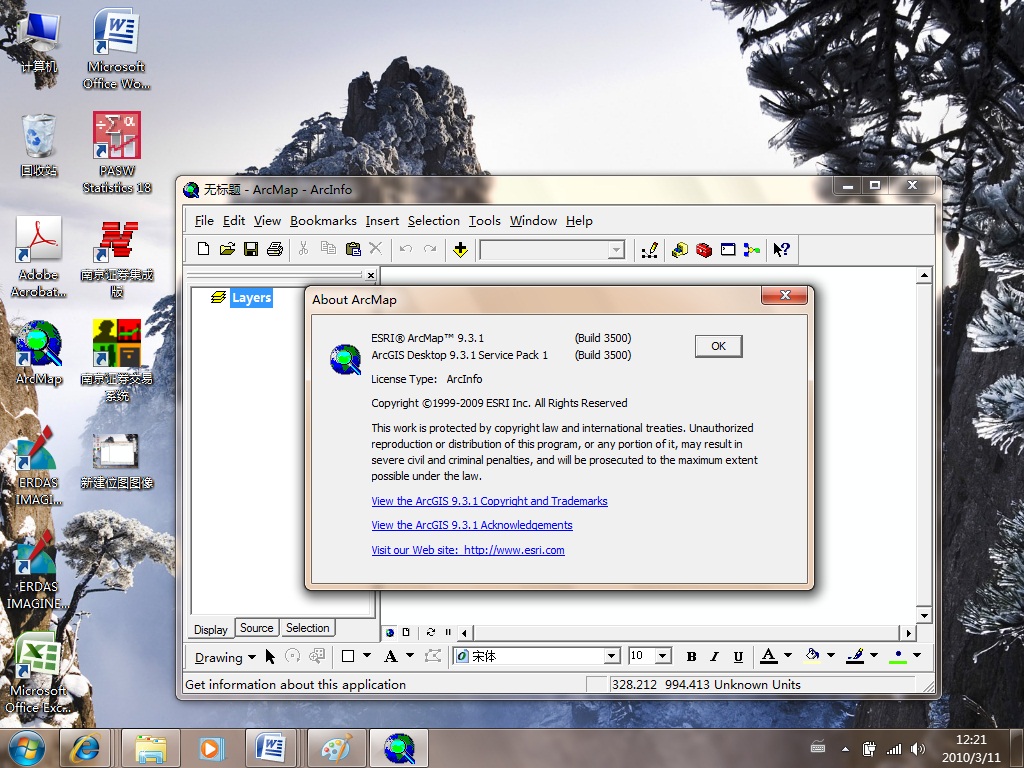The width and height of the screenshot is (1024, 768).
Task: Click OK in About ArcMap dialog
Action: click(718, 346)
